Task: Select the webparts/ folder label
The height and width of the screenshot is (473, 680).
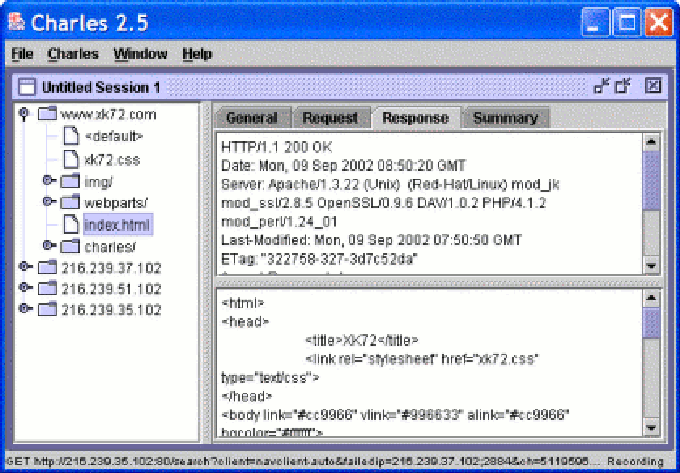Action: (116, 202)
